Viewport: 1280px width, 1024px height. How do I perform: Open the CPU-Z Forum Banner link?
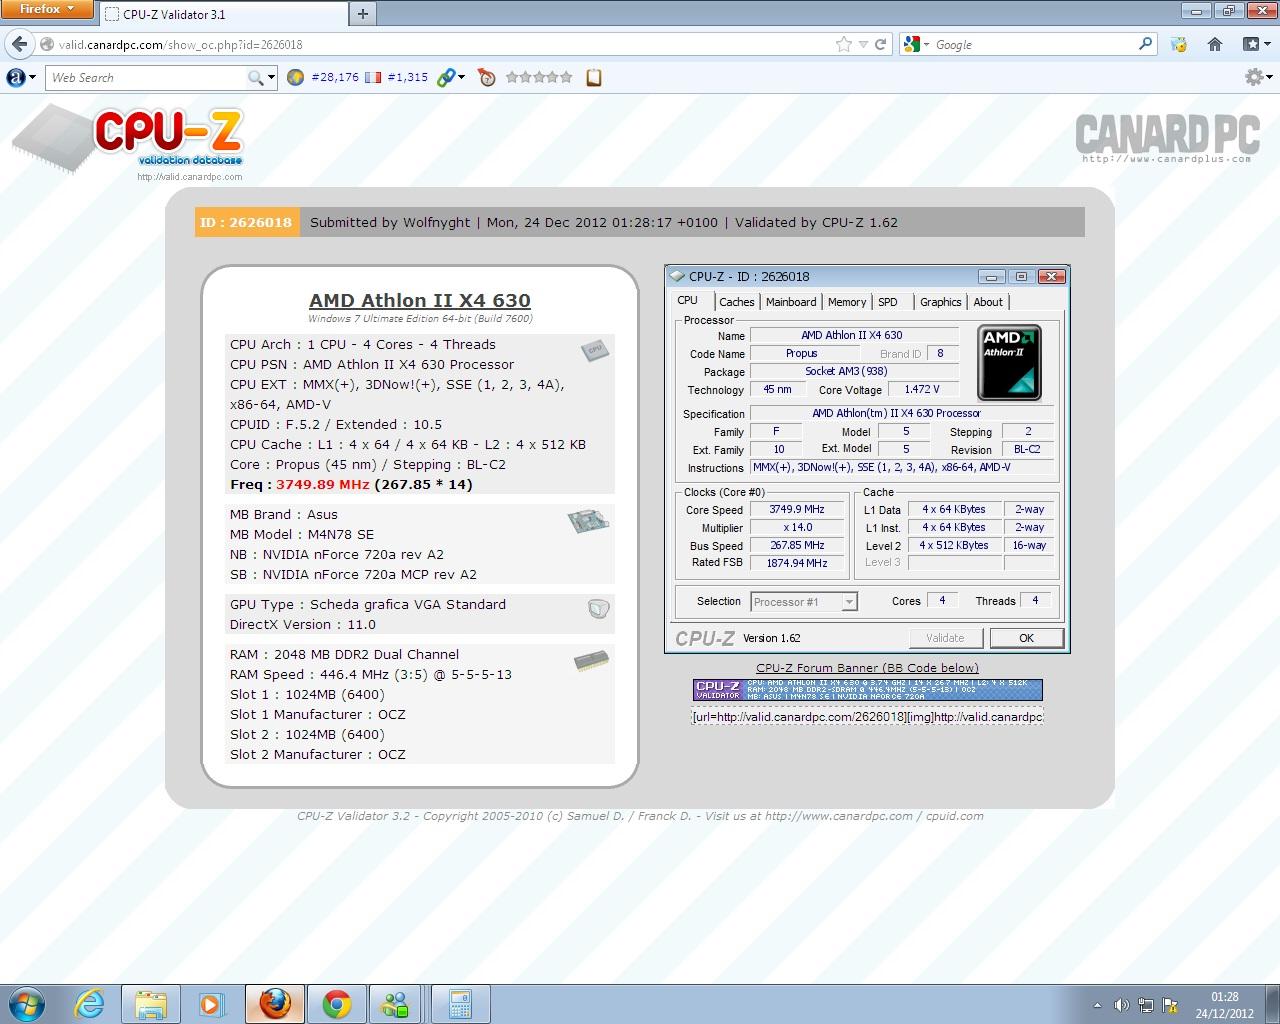(867, 668)
